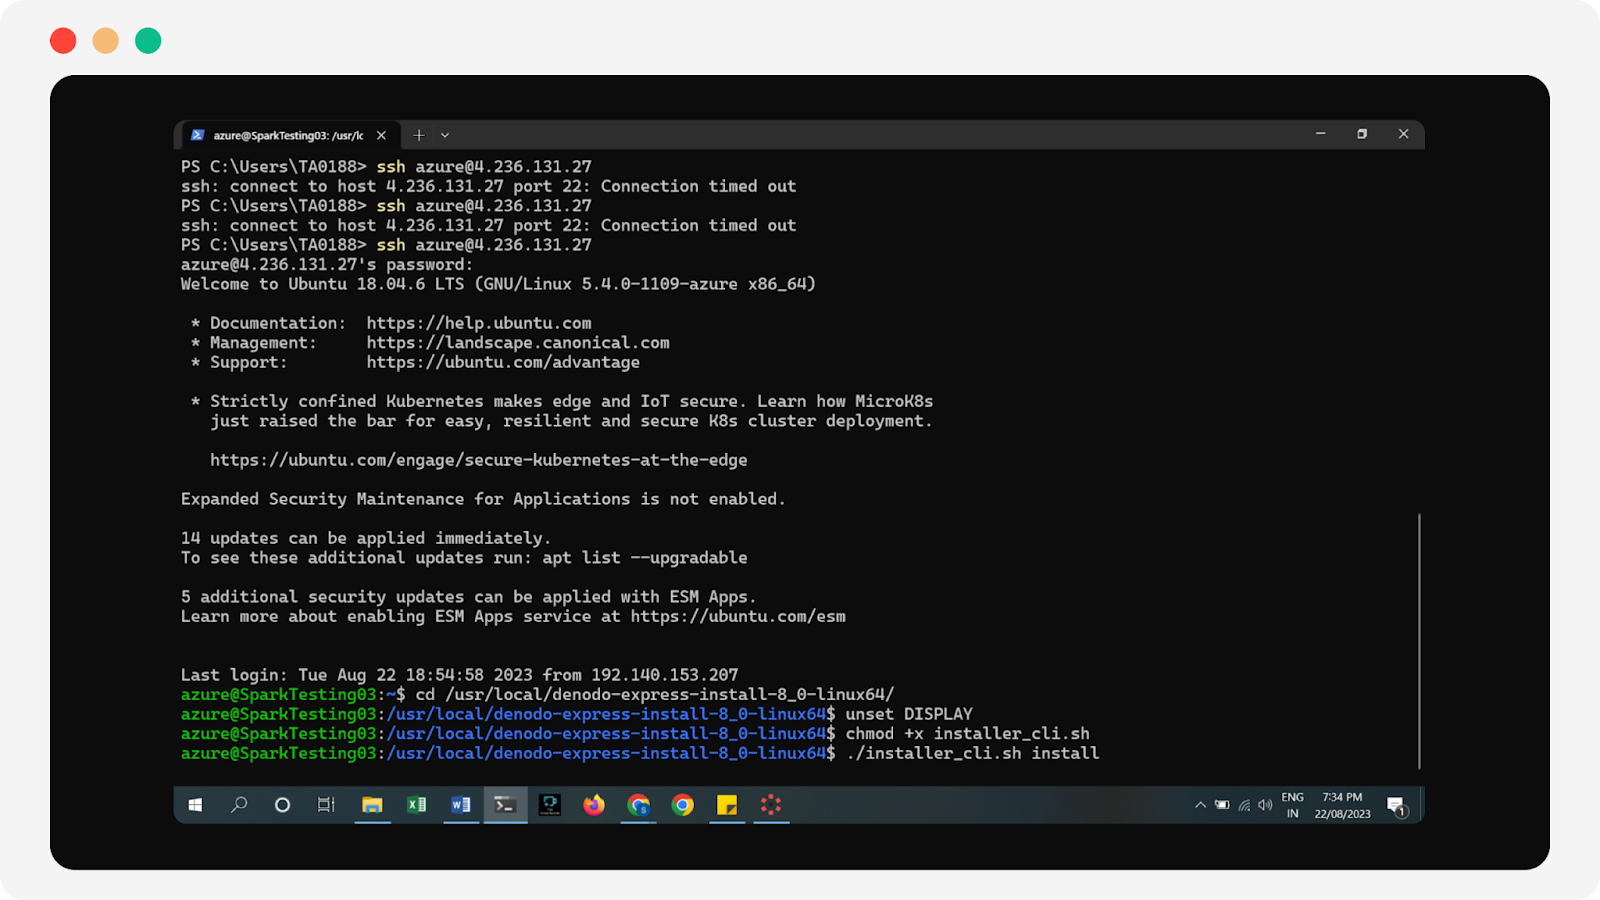Viewport: 1600px width, 900px height.
Task: Click the yellow dot window control
Action: coord(106,41)
